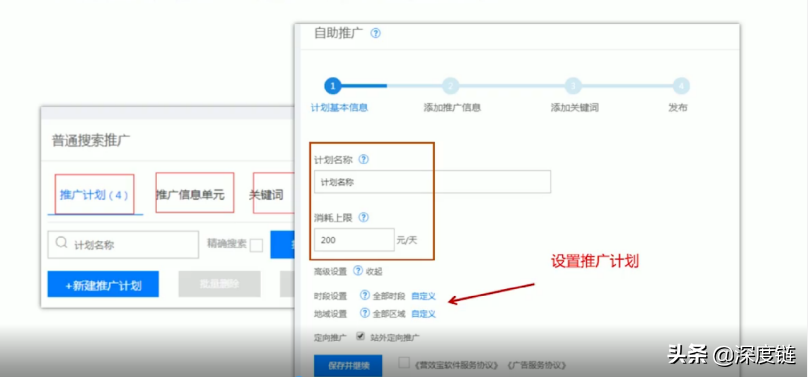Select step 1 circle 计划基本信息

333,86
